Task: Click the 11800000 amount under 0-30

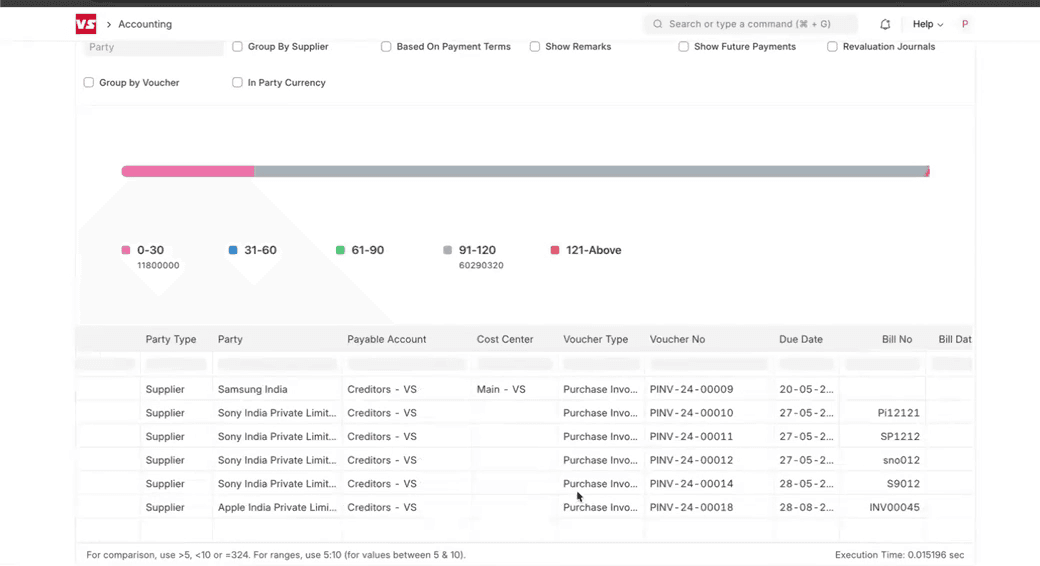Action: click(x=158, y=265)
